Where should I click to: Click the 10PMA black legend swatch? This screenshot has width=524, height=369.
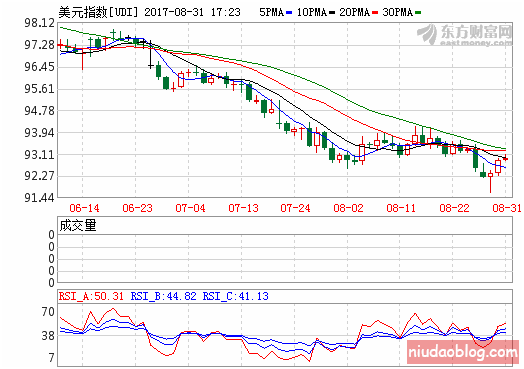[332, 13]
